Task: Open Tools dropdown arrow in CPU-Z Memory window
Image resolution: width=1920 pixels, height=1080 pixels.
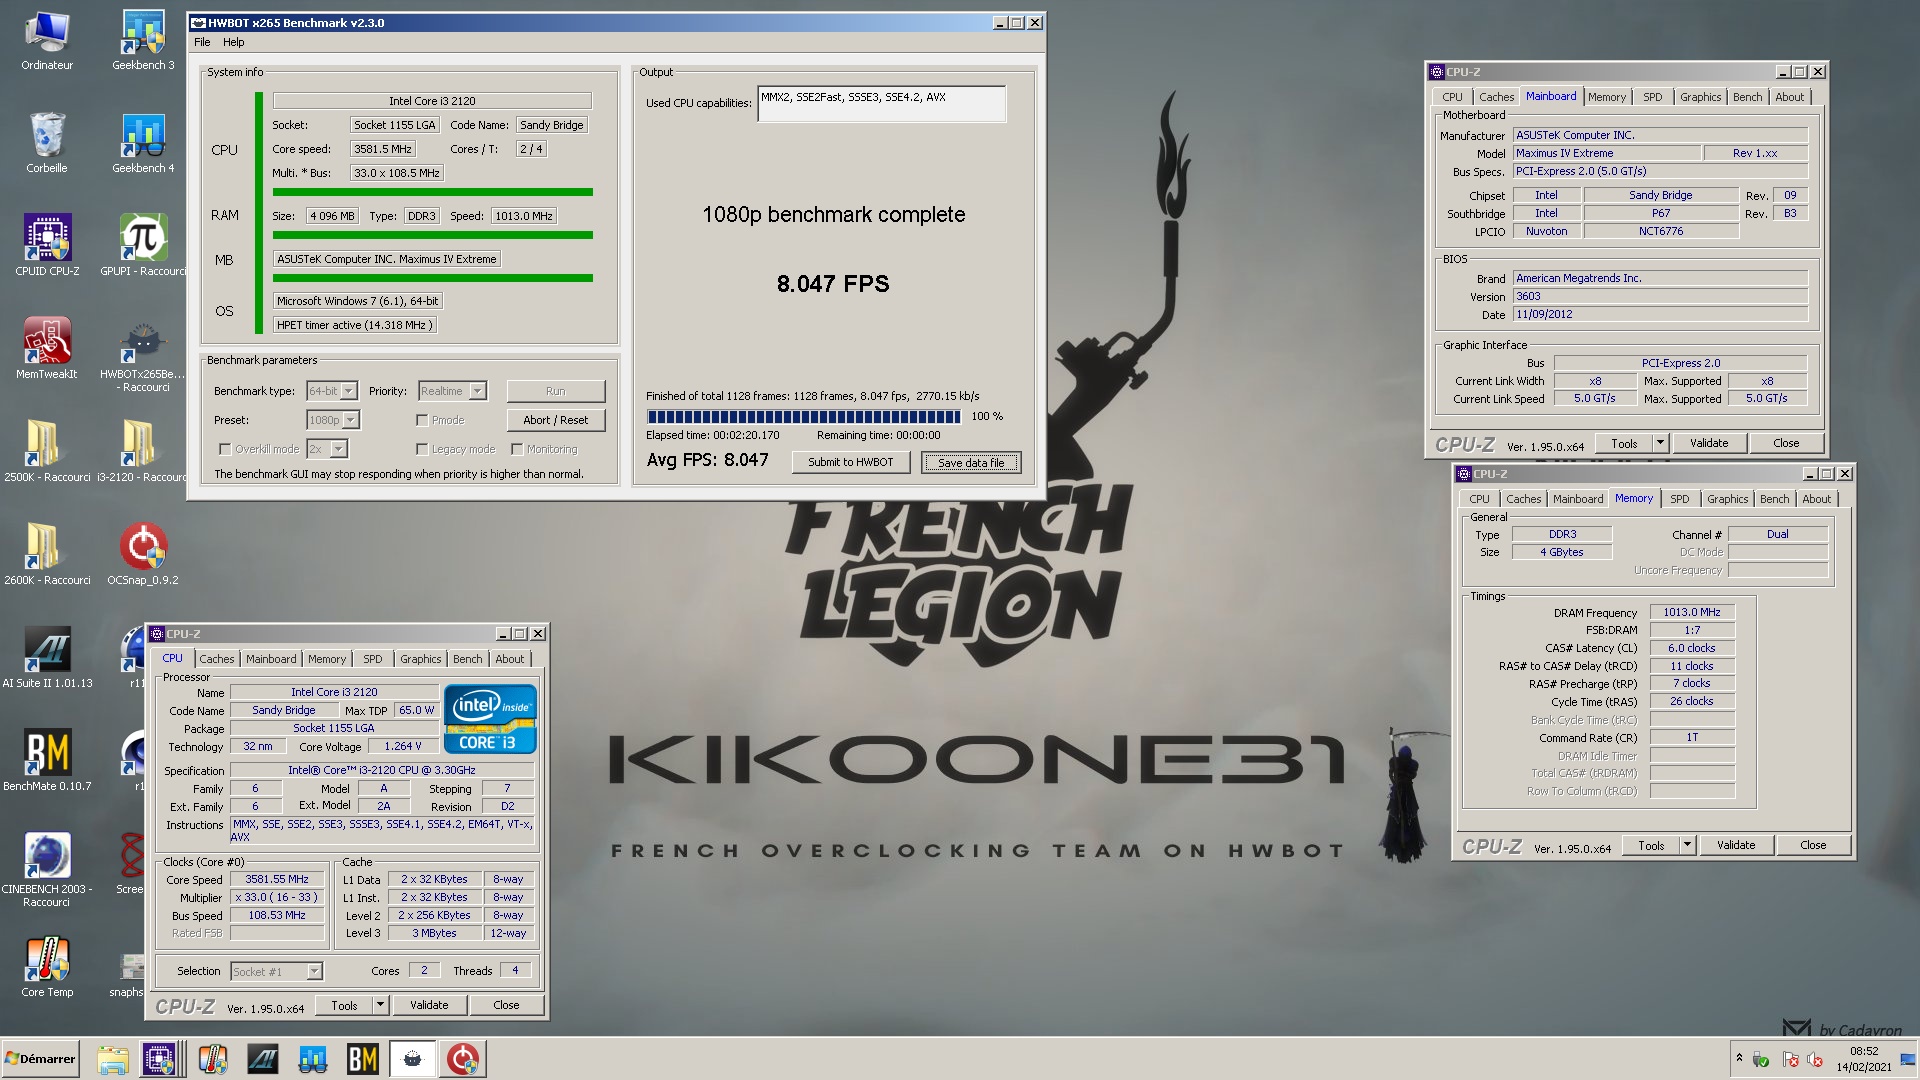Action: click(1687, 845)
